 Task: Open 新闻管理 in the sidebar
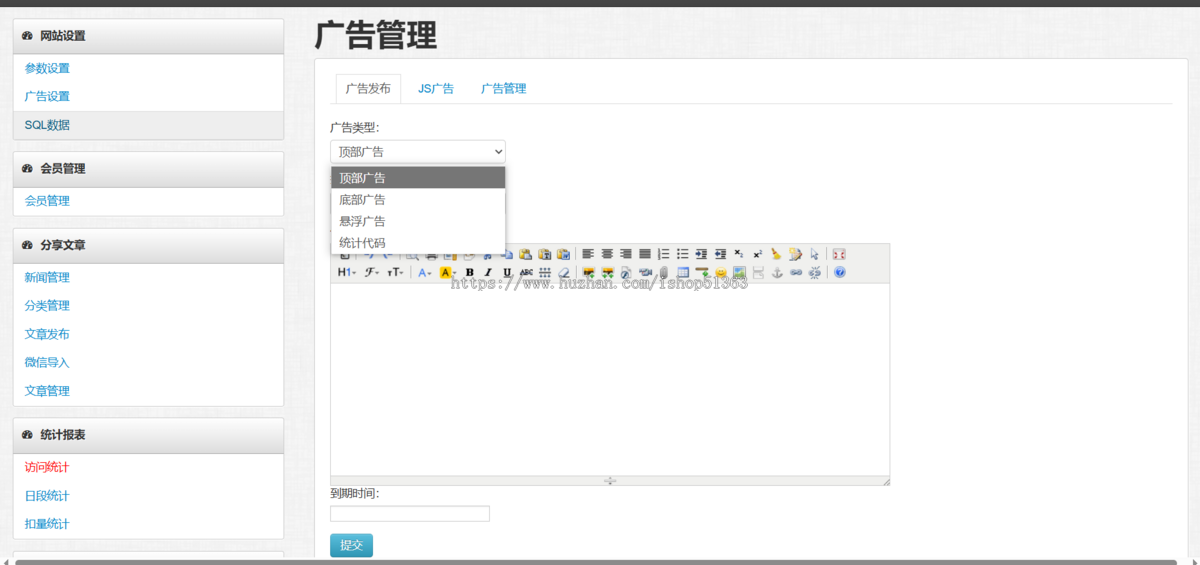coord(47,278)
